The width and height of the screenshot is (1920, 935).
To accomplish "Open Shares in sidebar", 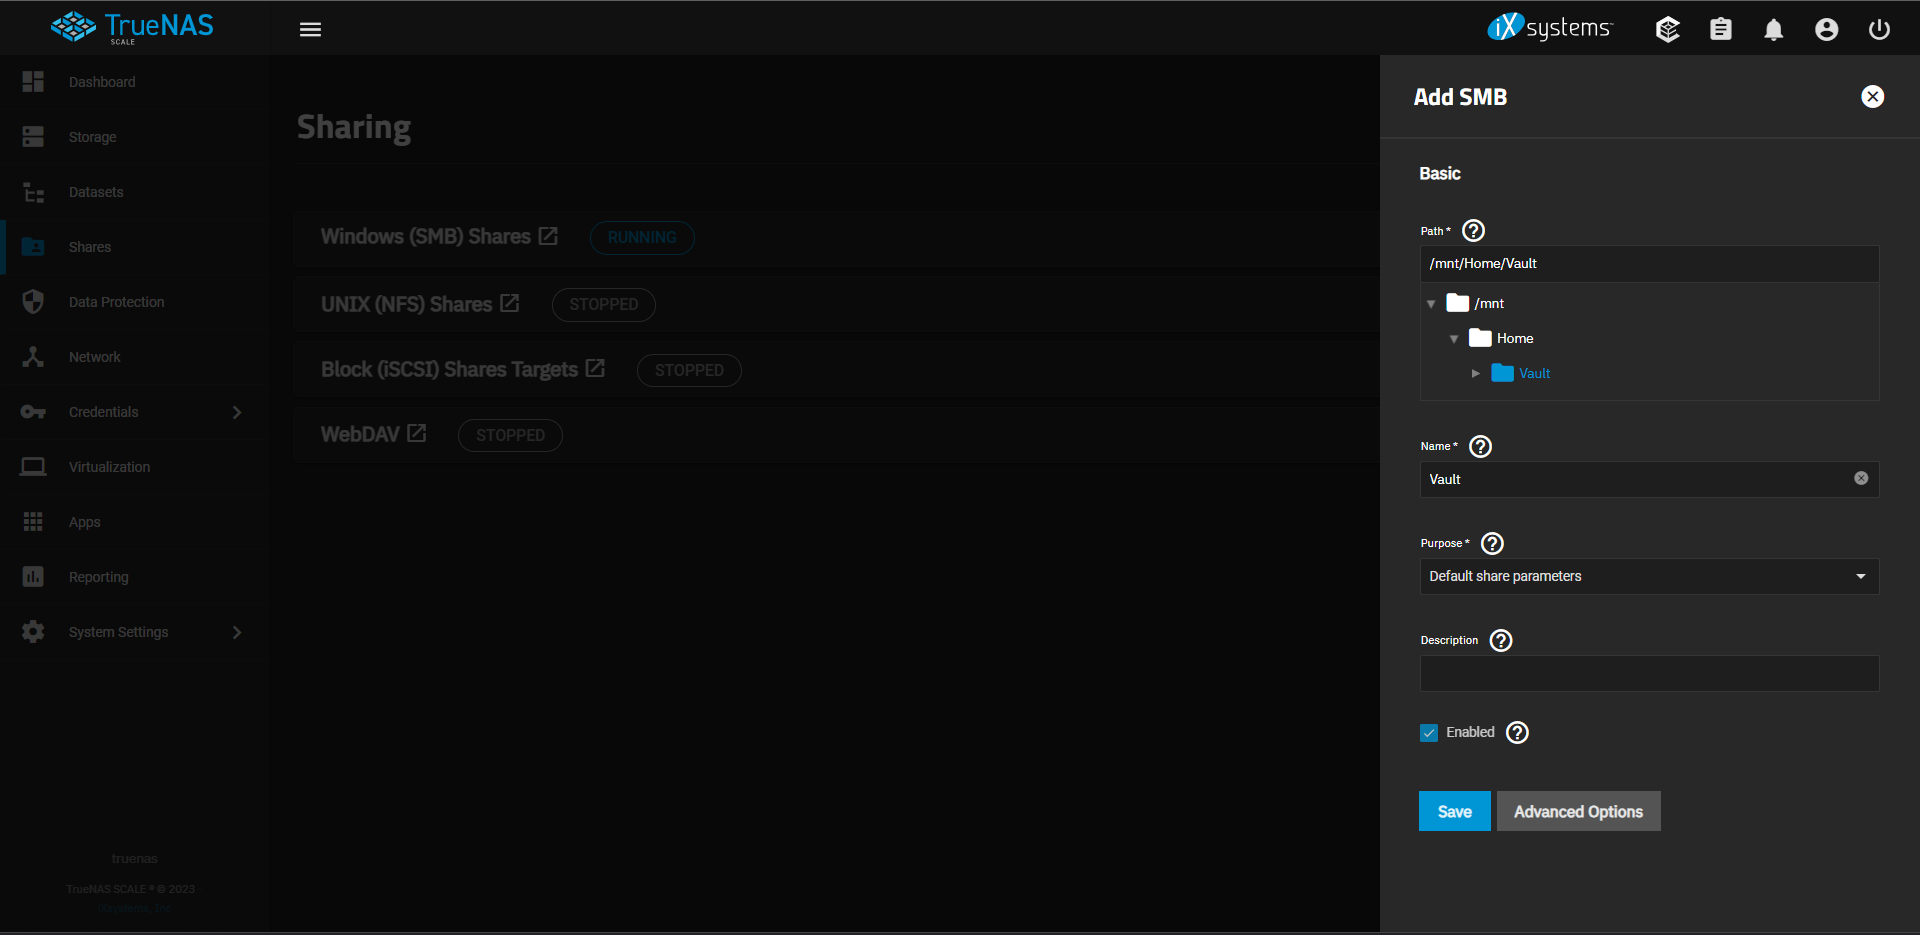I will [134, 247].
